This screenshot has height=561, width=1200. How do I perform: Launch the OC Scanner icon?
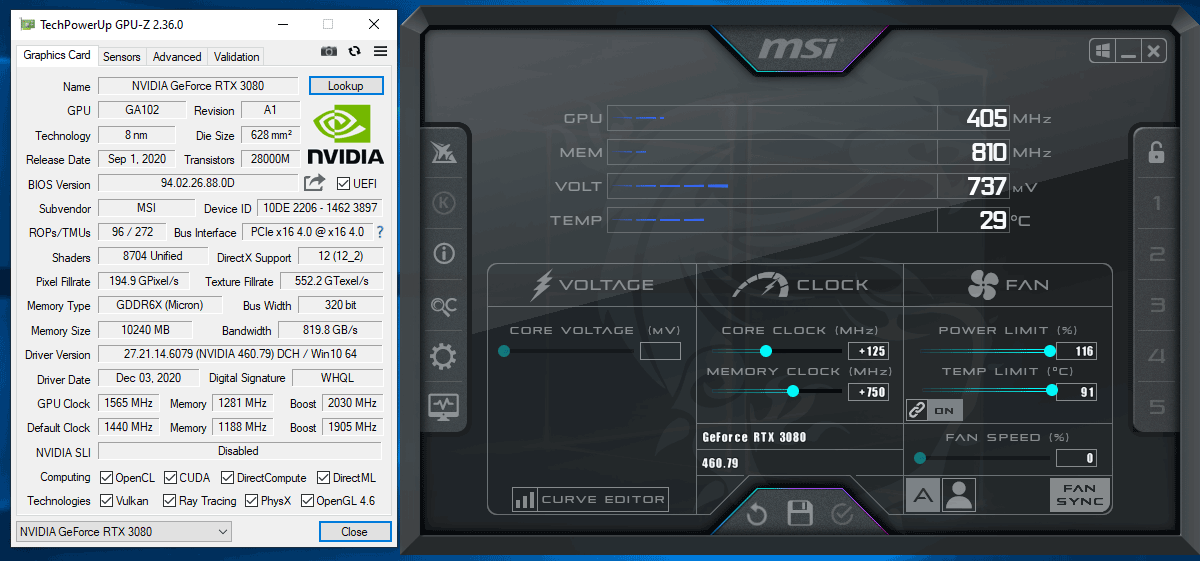pyautogui.click(x=443, y=305)
